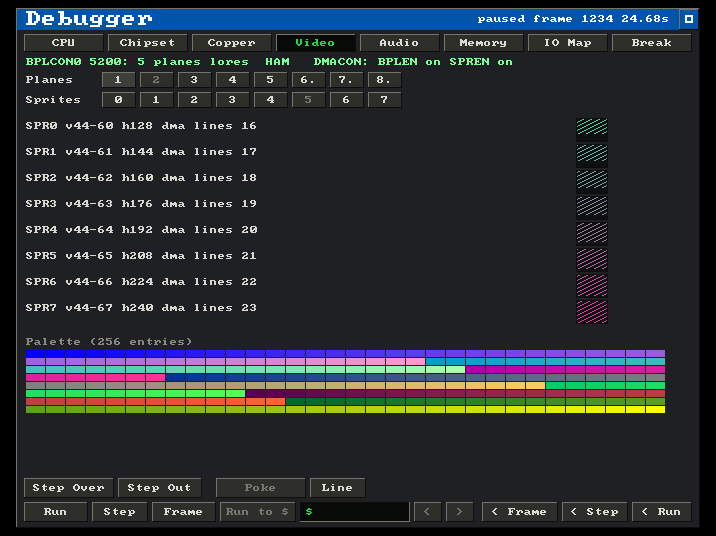Click the Step Over button
716x536 pixels.
coord(68,488)
